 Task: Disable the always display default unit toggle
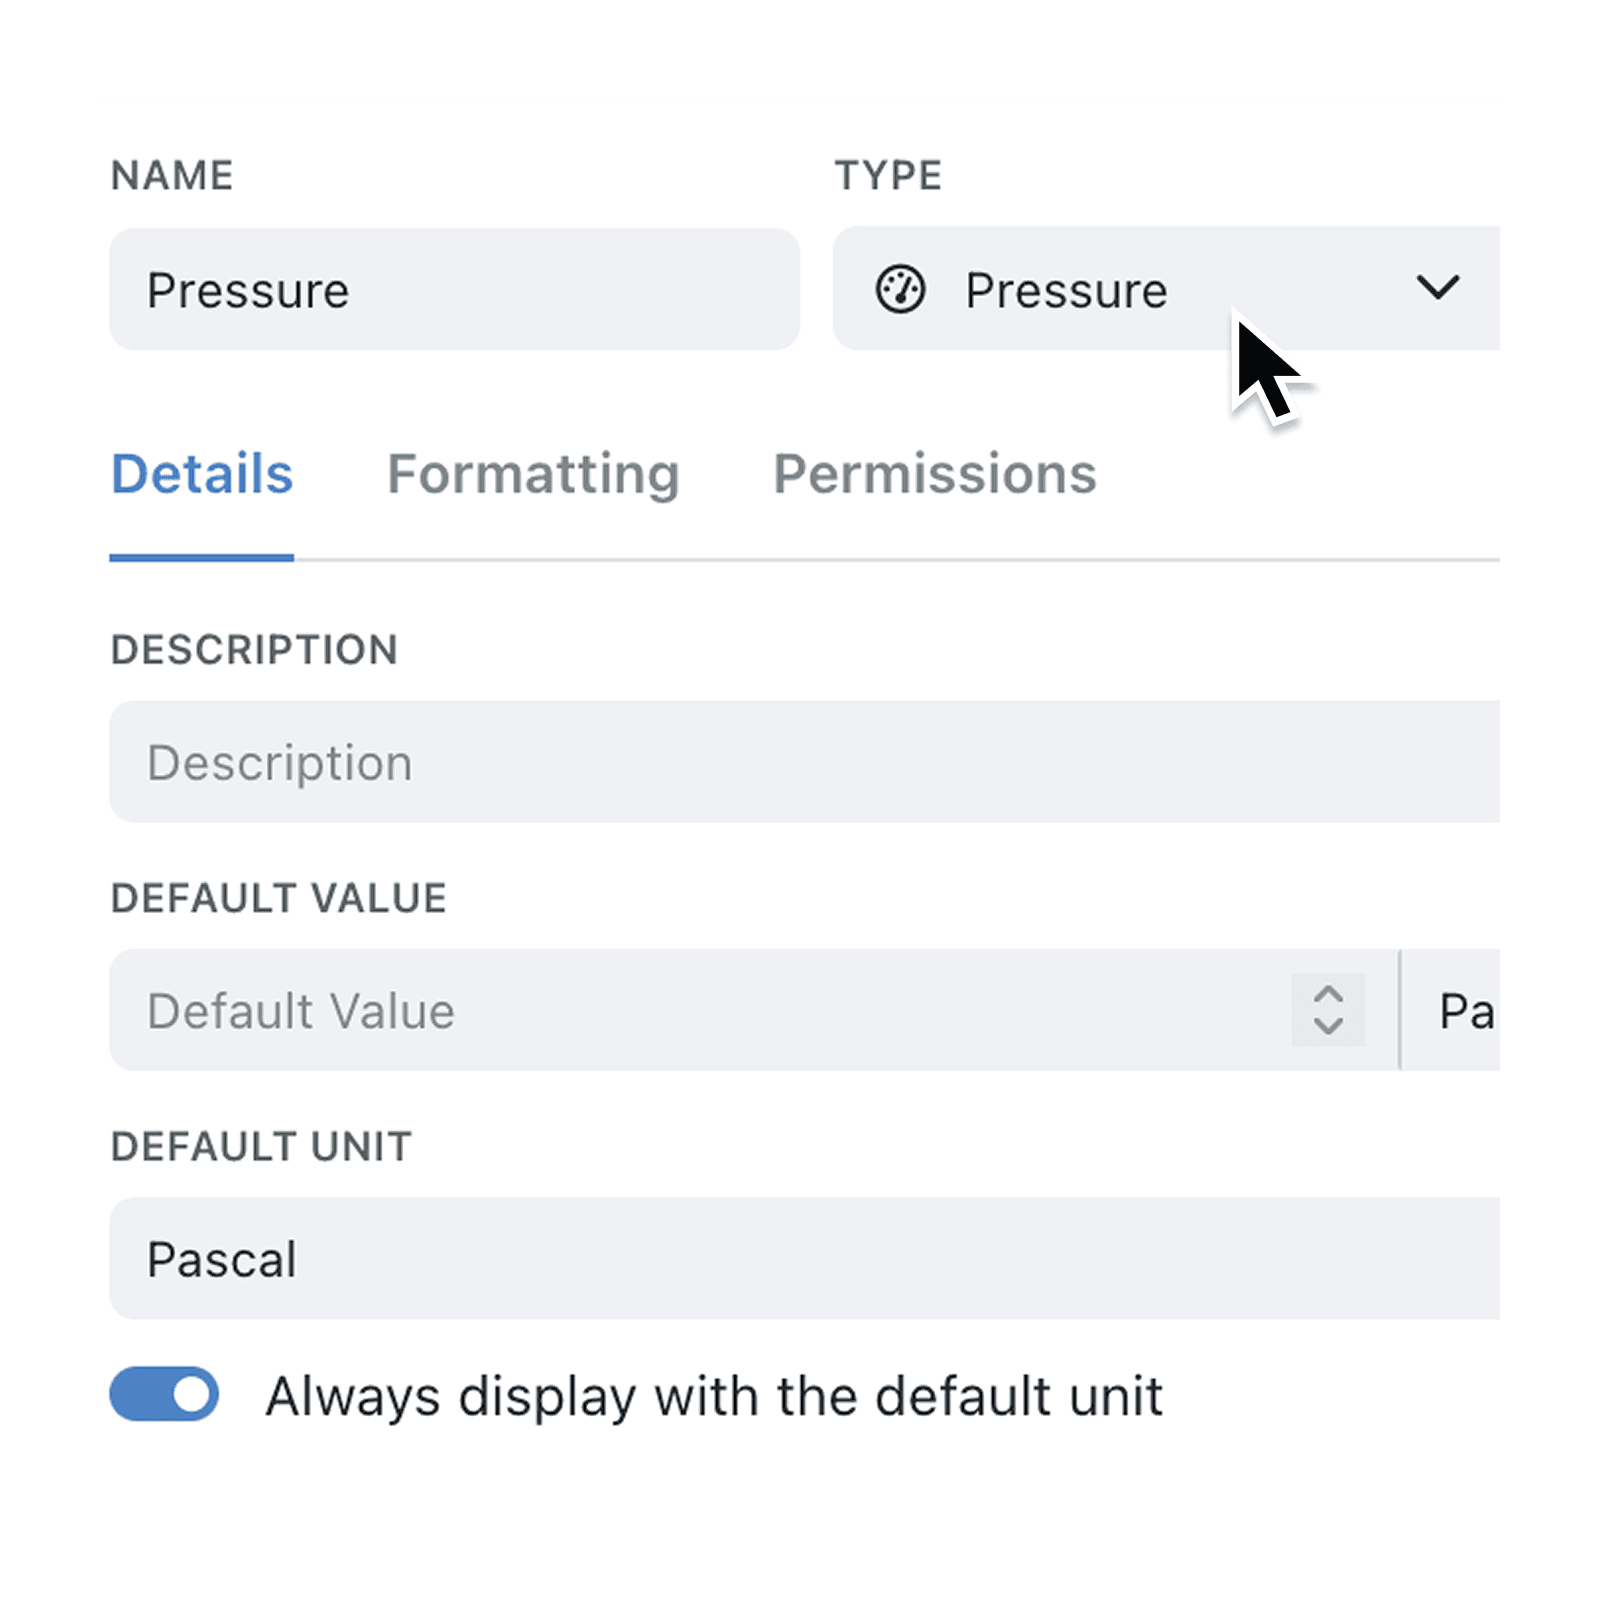tap(164, 1394)
